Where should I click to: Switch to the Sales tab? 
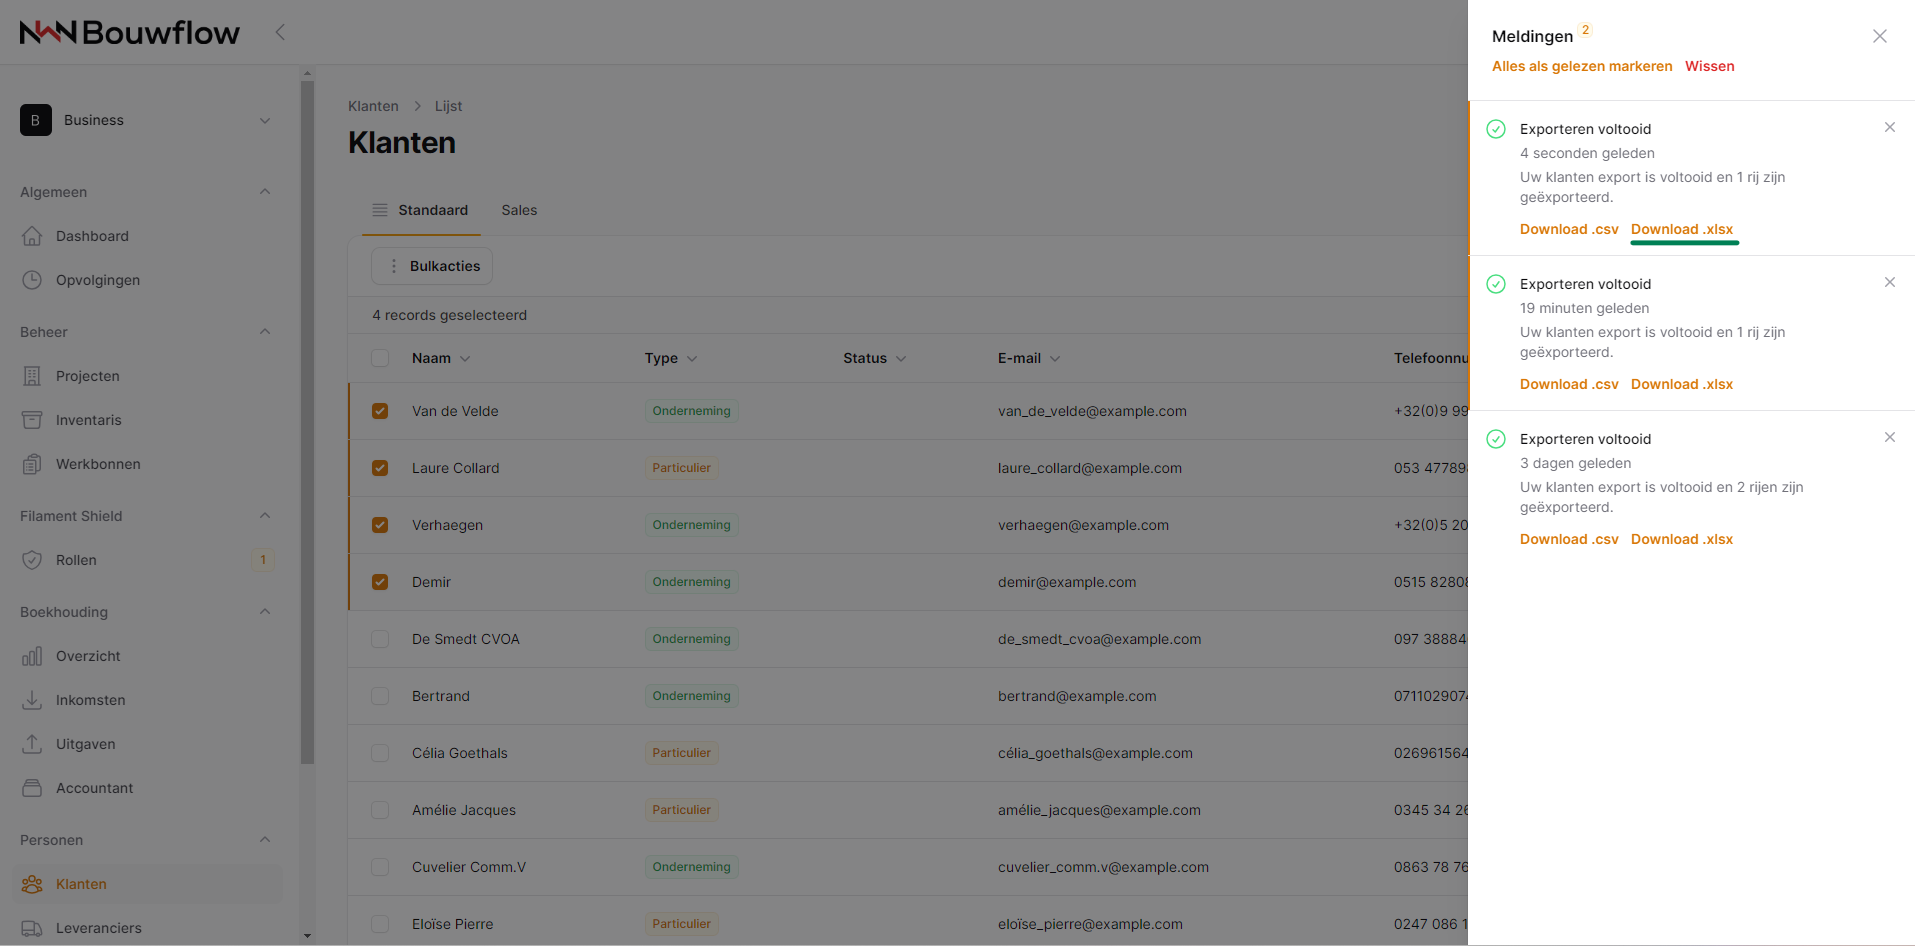[519, 210]
